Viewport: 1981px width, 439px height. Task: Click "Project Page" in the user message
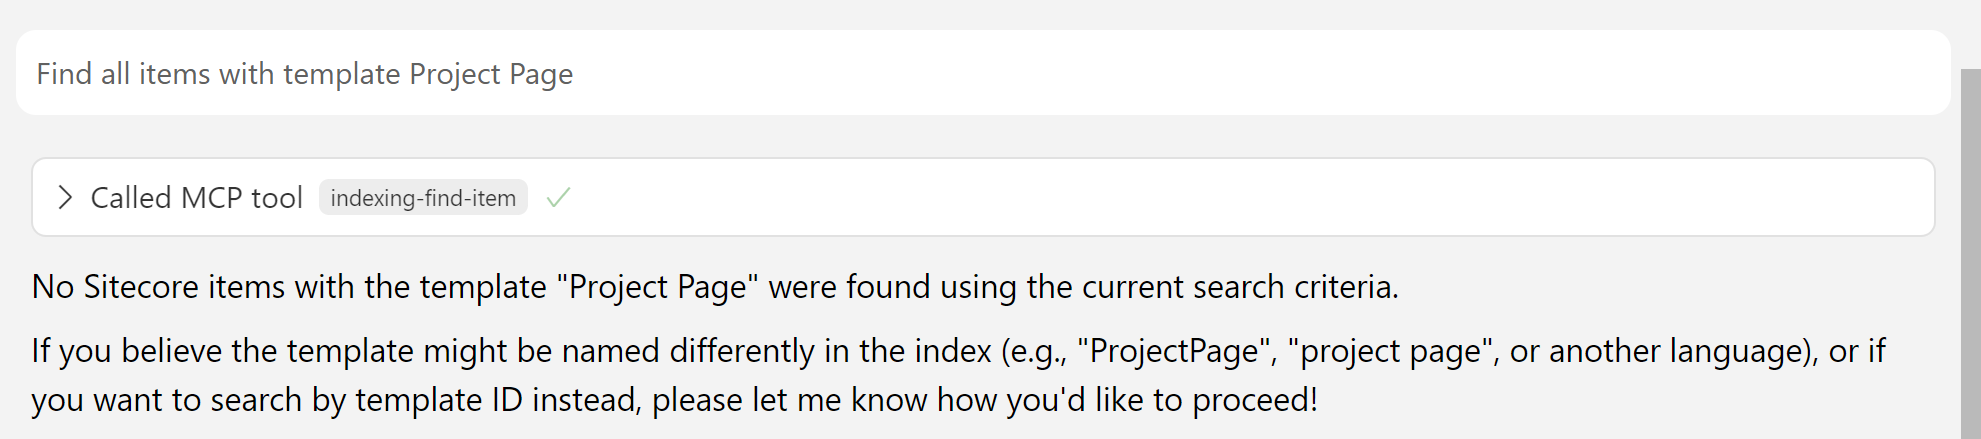tap(491, 74)
